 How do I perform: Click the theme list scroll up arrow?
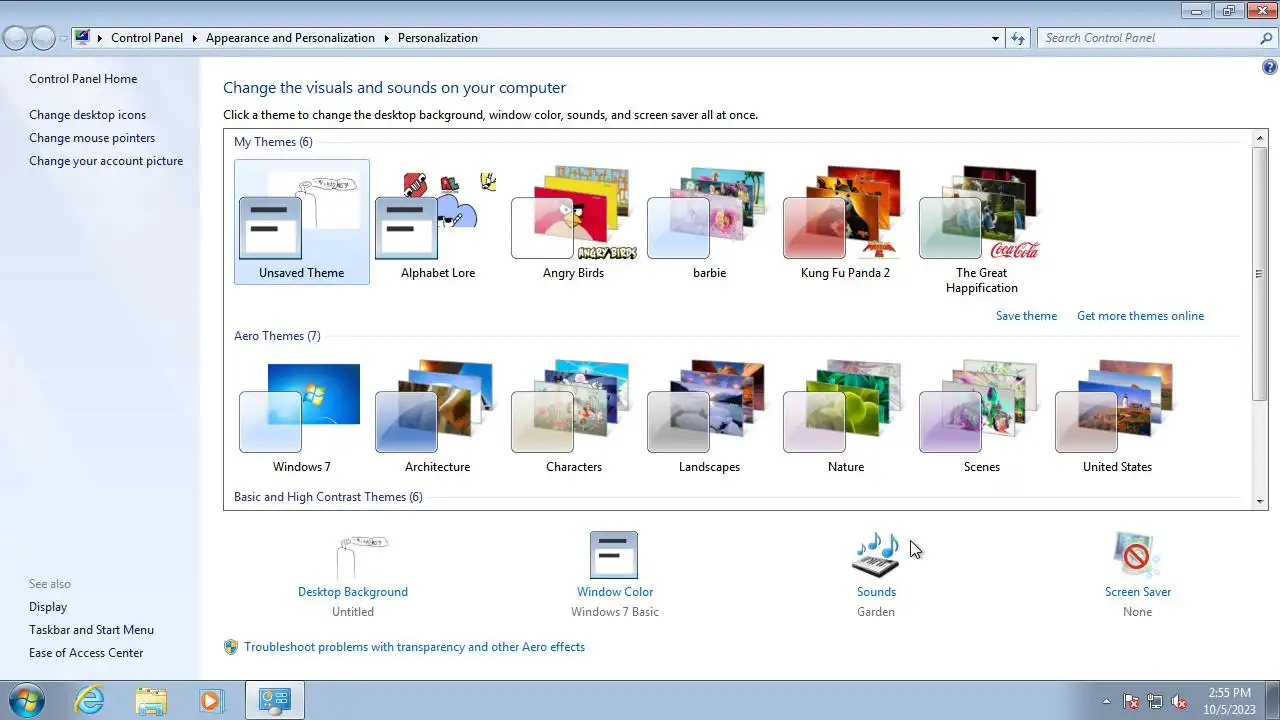click(1260, 137)
